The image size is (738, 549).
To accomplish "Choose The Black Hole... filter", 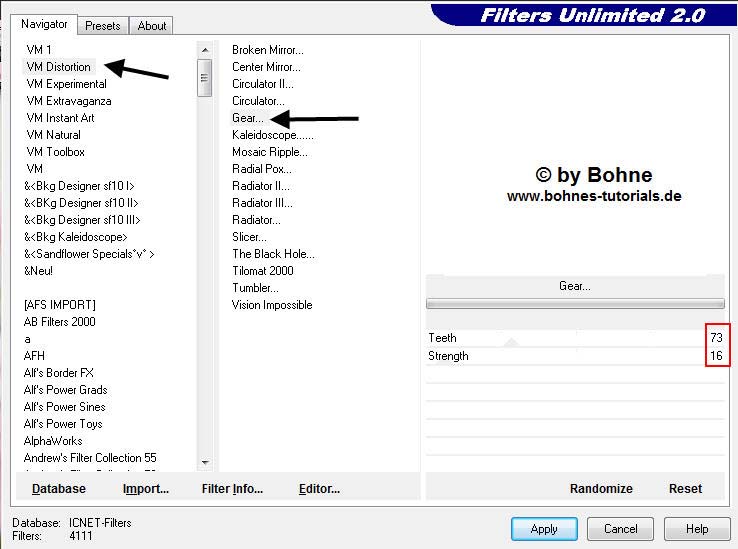I will 273,254.
